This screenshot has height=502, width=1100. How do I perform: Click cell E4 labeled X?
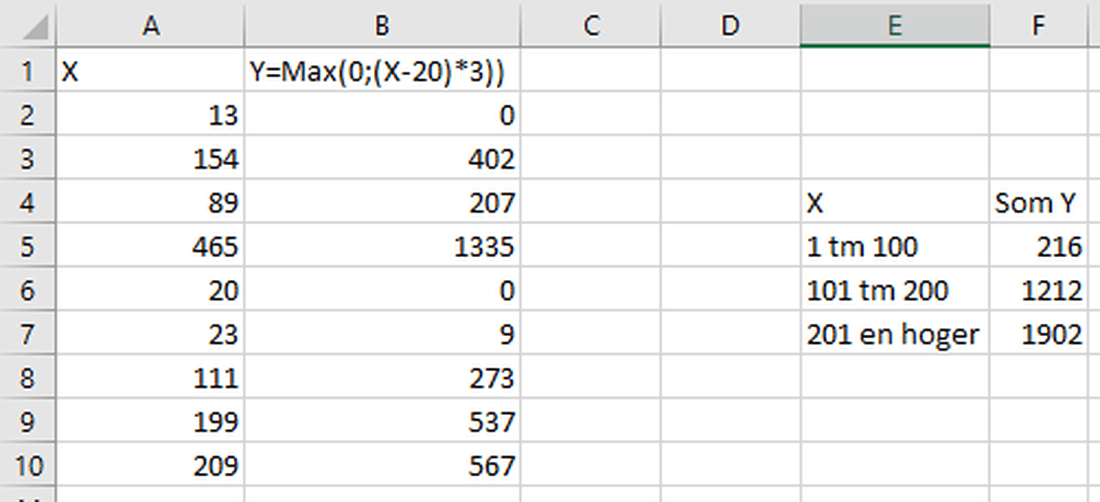[x=894, y=202]
